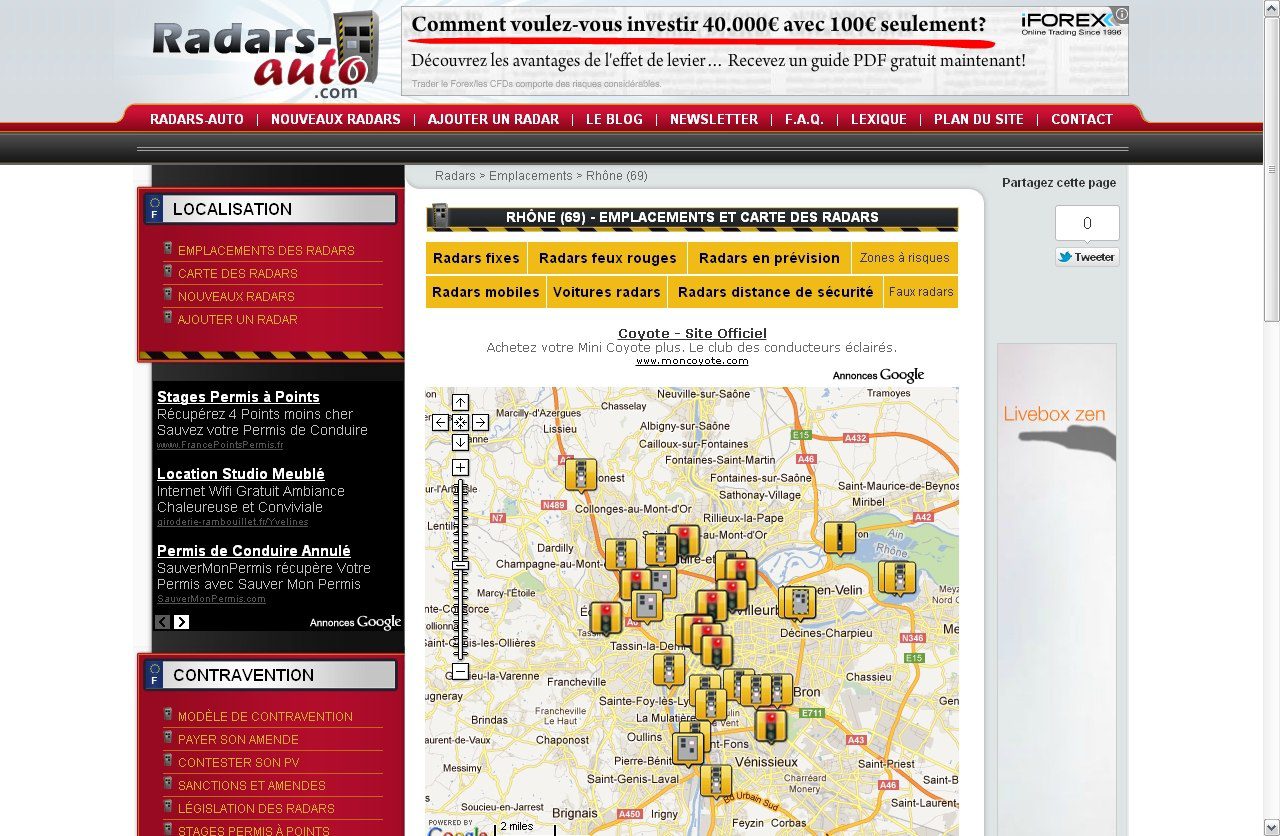The width and height of the screenshot is (1280, 836).
Task: Click the red-light radar marker near Saint-Fons
Action: [x=770, y=725]
